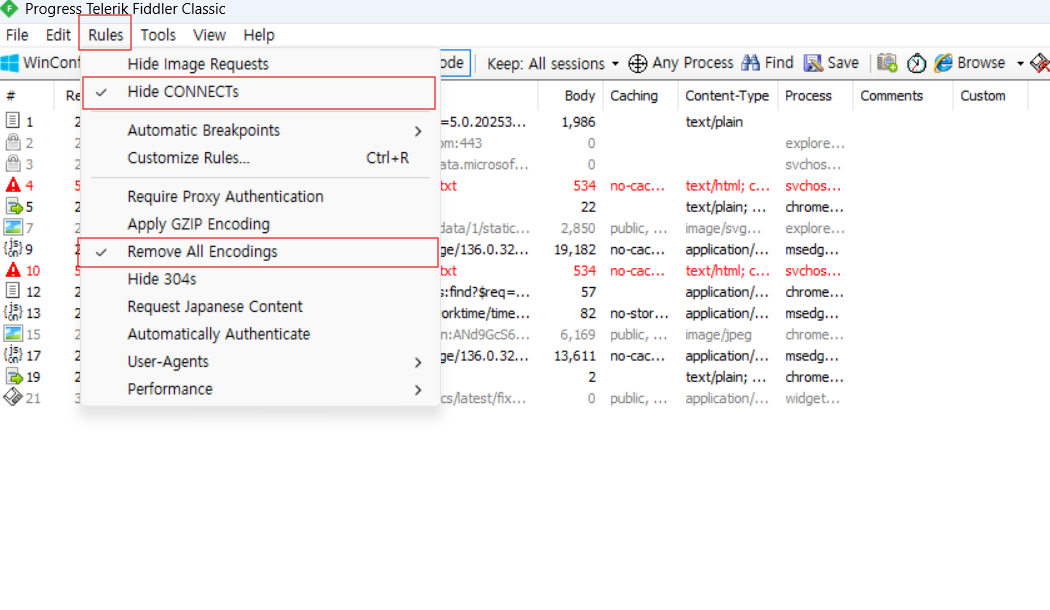Enable Require Proxy Authentication
The width and height of the screenshot is (1050, 610).
click(x=260, y=197)
